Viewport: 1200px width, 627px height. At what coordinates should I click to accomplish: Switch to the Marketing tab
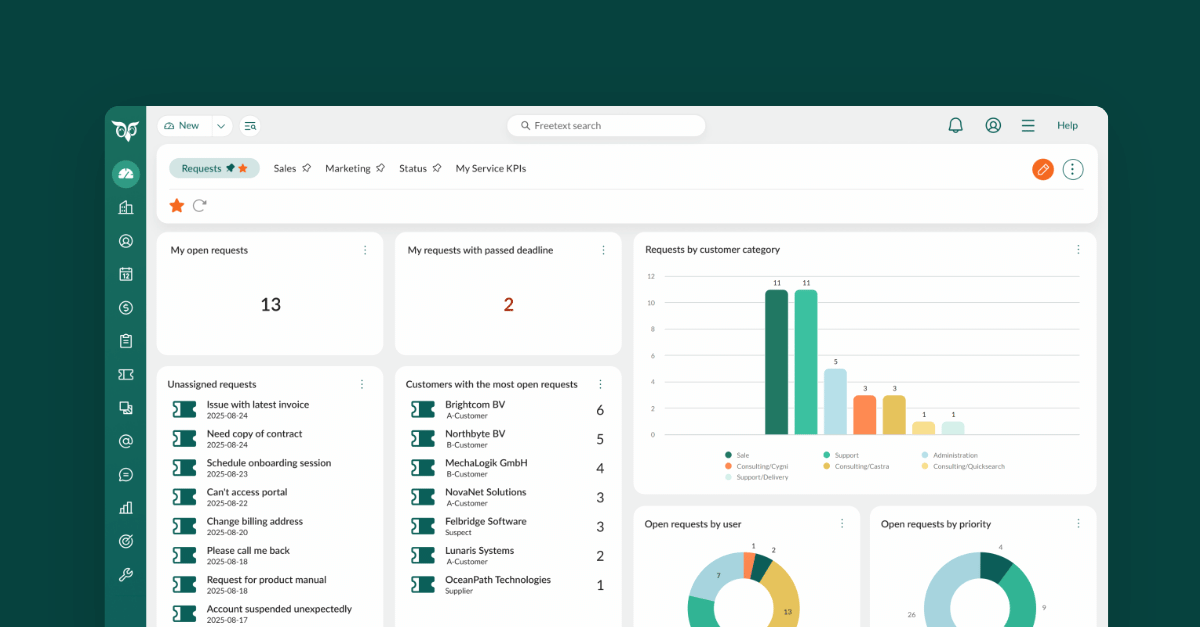[x=348, y=168]
